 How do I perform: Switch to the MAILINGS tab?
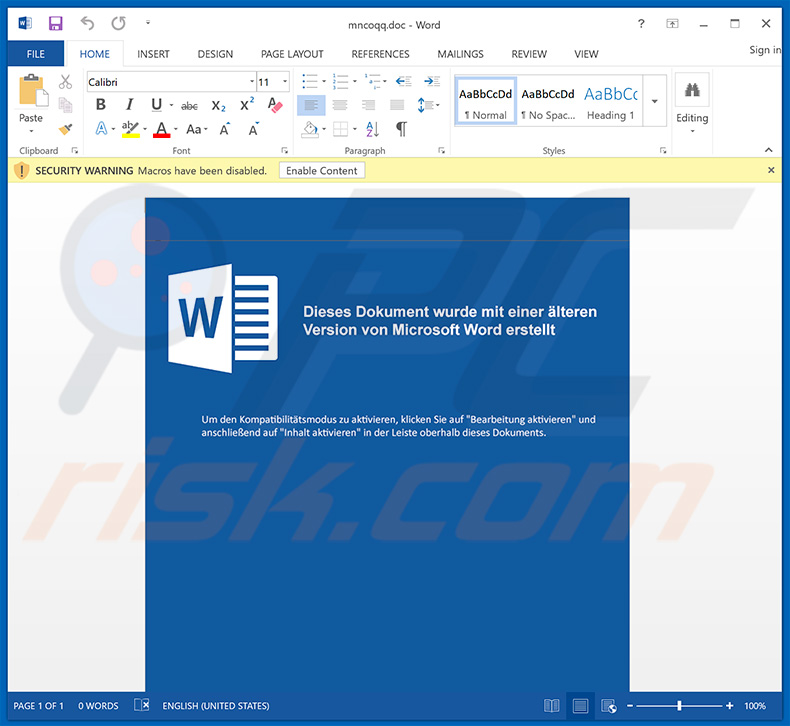[460, 54]
